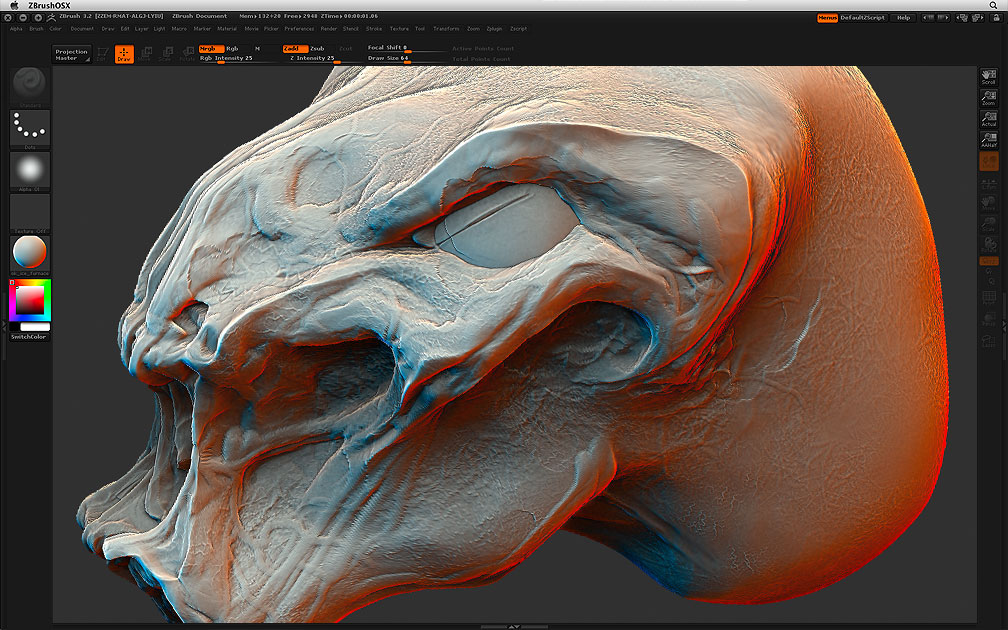1008x630 pixels.
Task: Select the dimmed Rotate tool icon
Action: coord(187,54)
